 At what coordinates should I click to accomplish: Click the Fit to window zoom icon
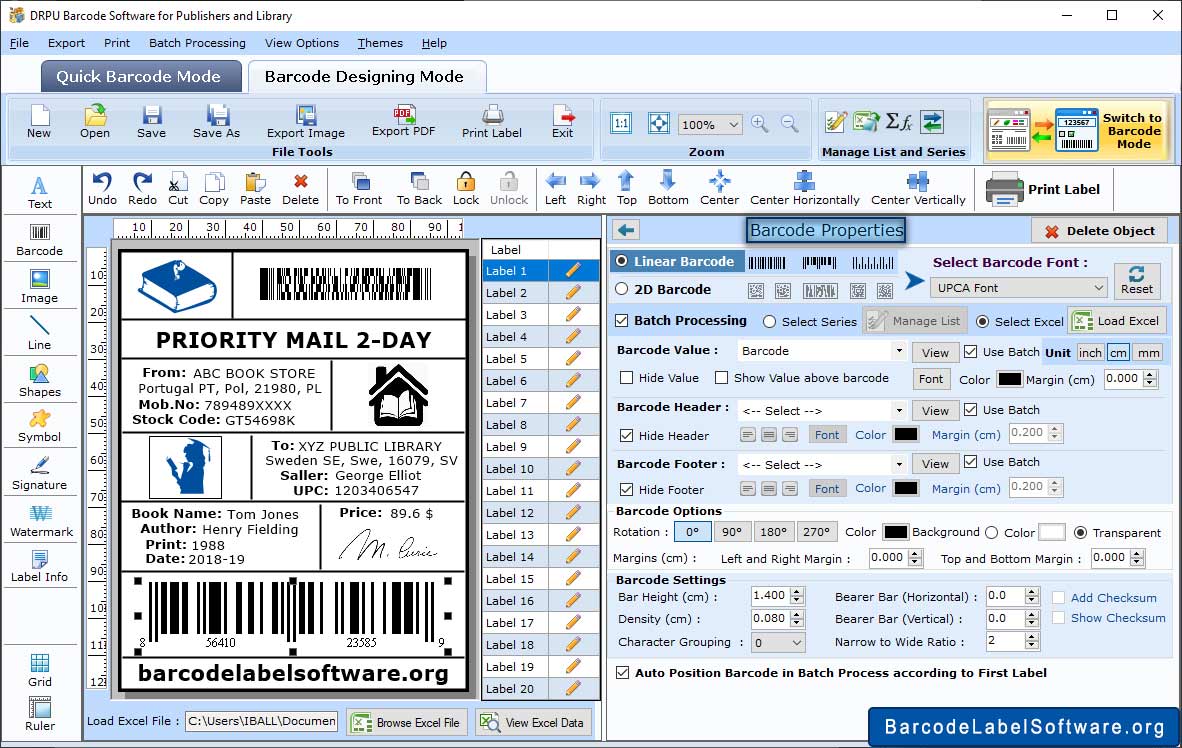(x=659, y=123)
